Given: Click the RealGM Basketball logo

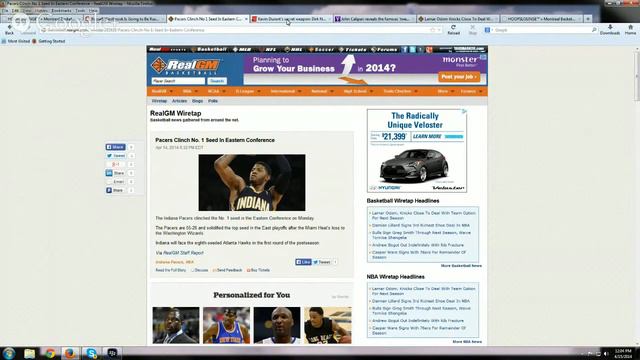Looking at the screenshot, I should tap(186, 67).
